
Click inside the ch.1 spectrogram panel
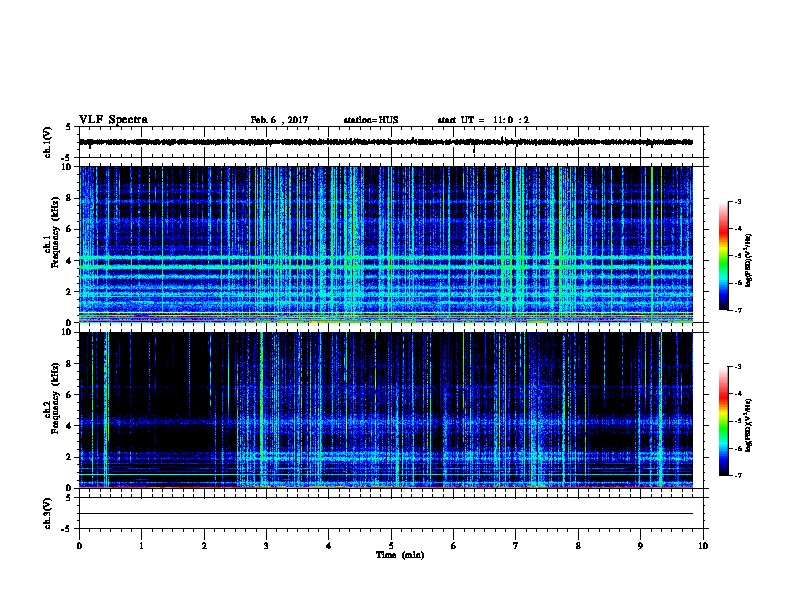pyautogui.click(x=386, y=244)
